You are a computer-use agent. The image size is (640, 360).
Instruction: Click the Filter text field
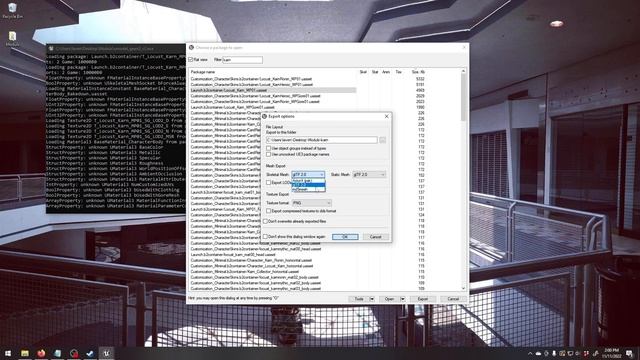pos(242,60)
